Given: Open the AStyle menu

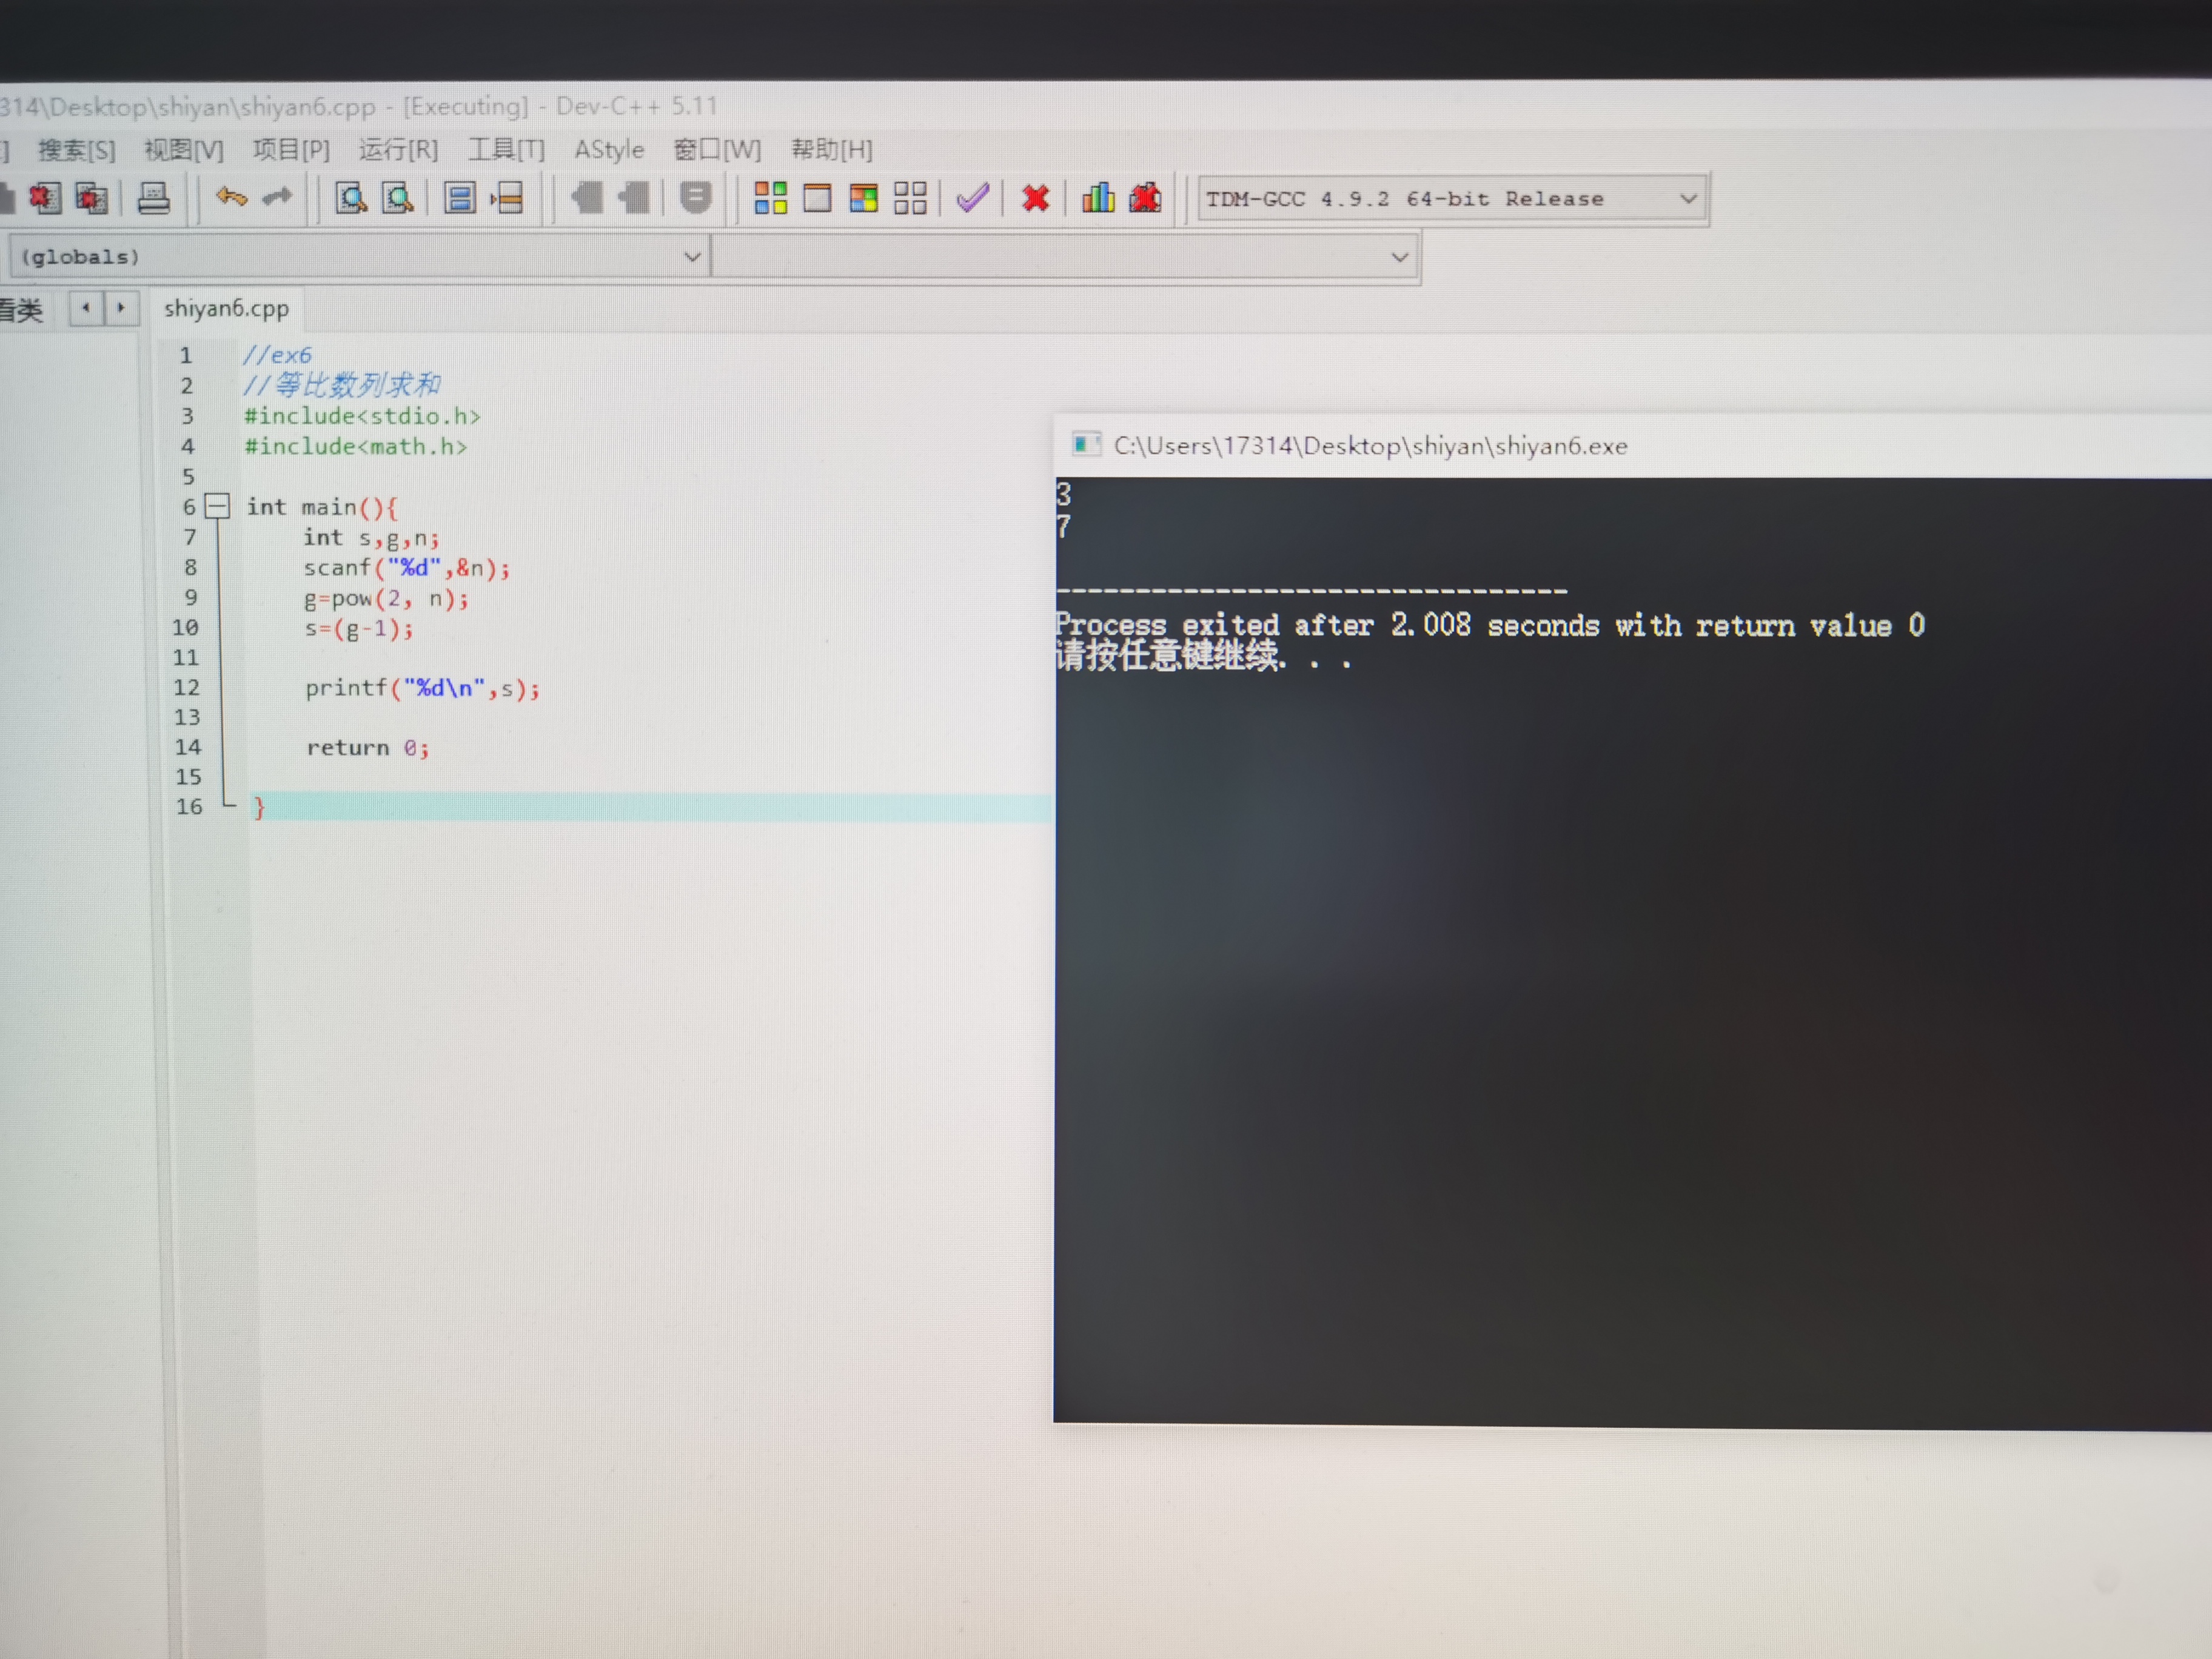Looking at the screenshot, I should 608,150.
